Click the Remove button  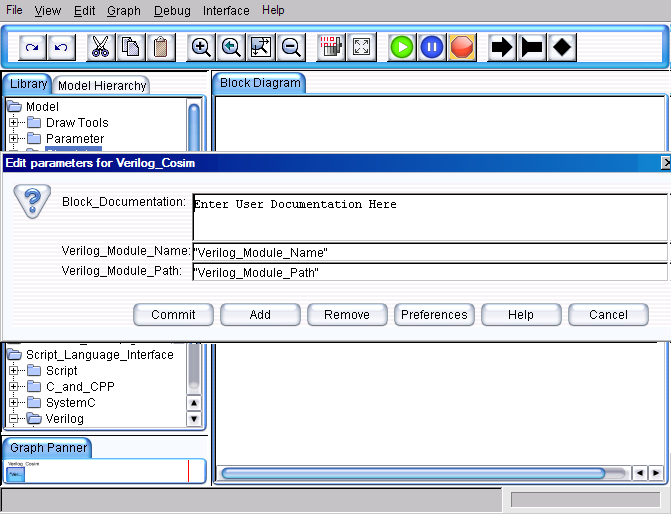[x=347, y=315]
